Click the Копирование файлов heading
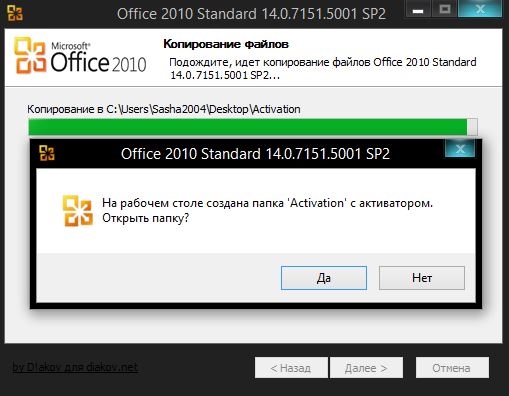 (x=226, y=44)
